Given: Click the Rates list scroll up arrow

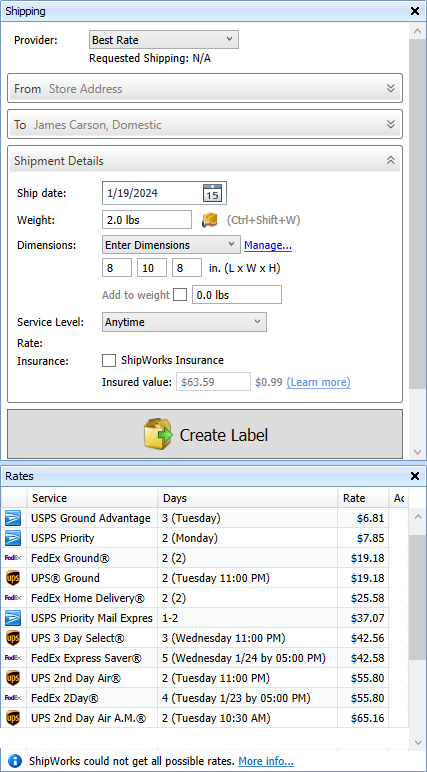Looking at the screenshot, I should [x=417, y=517].
